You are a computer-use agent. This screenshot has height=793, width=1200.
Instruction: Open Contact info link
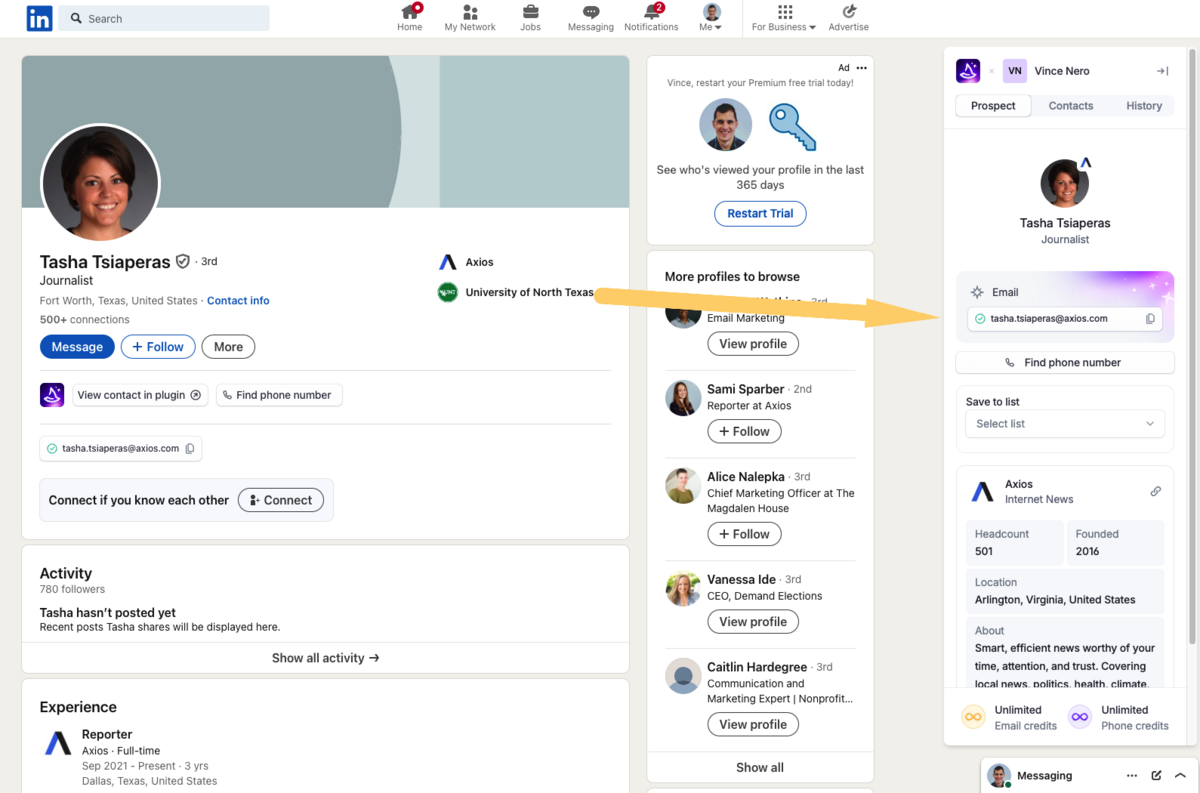click(238, 301)
